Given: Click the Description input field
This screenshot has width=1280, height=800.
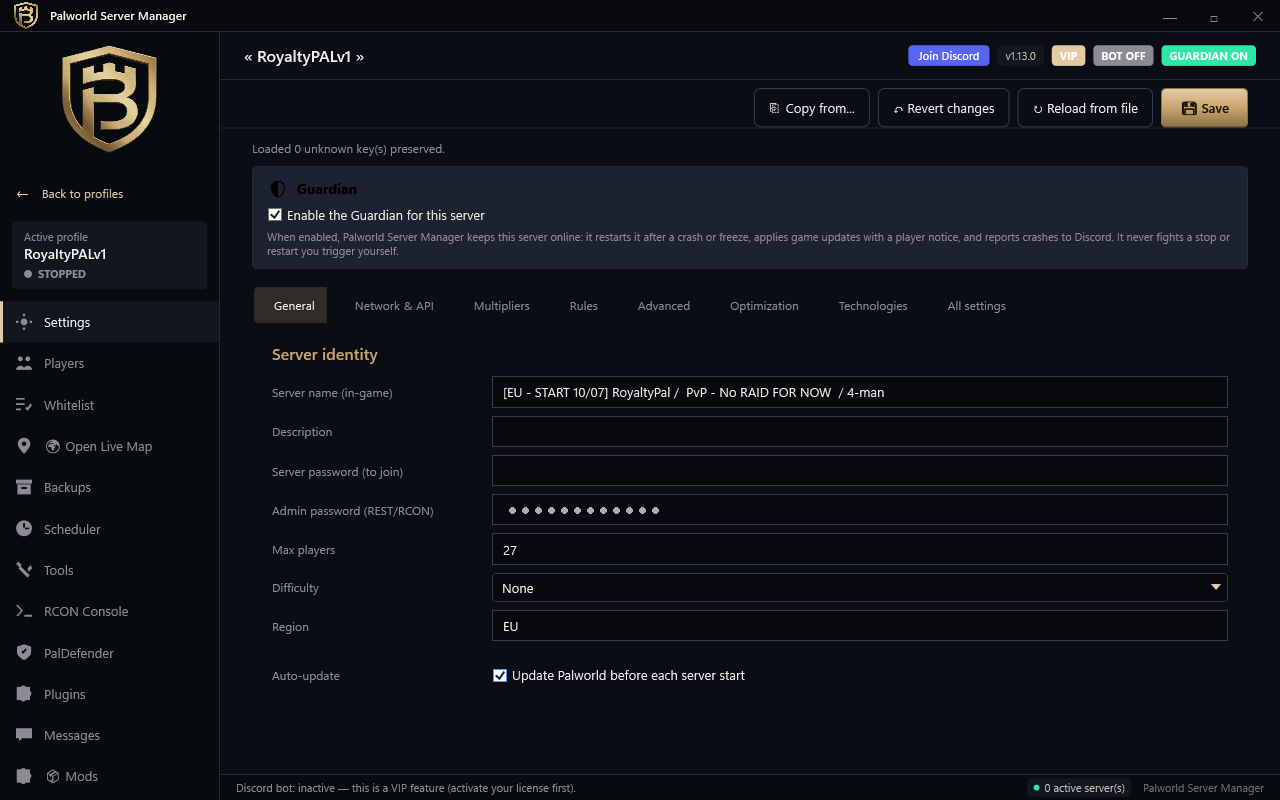Looking at the screenshot, I should [859, 431].
